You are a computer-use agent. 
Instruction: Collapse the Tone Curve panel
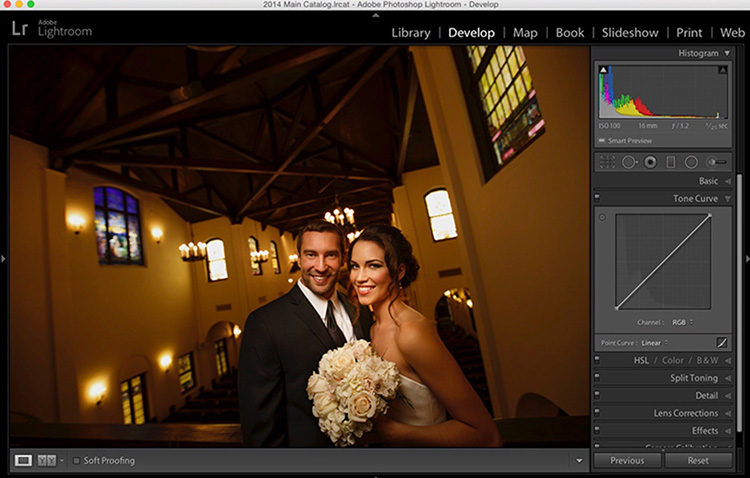coord(728,199)
